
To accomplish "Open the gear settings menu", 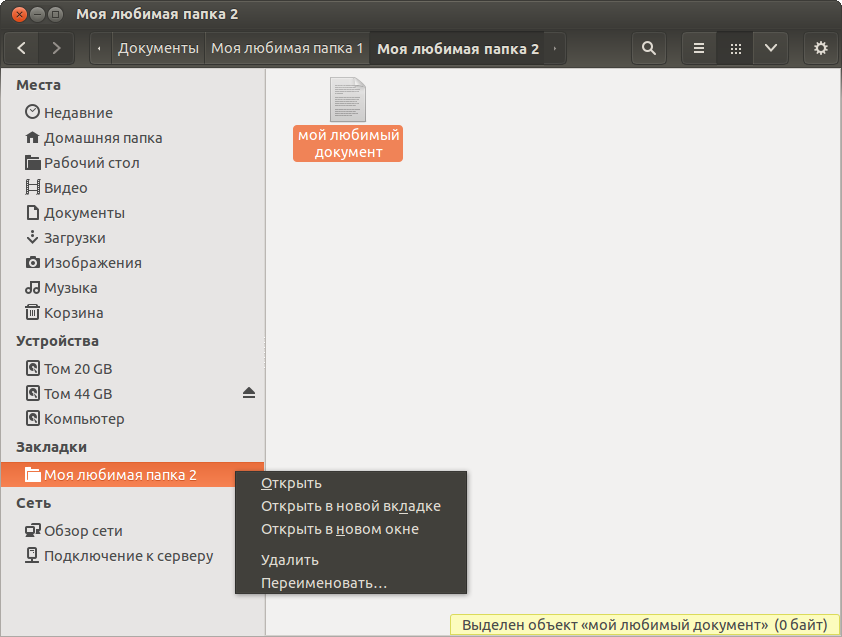I will (821, 48).
